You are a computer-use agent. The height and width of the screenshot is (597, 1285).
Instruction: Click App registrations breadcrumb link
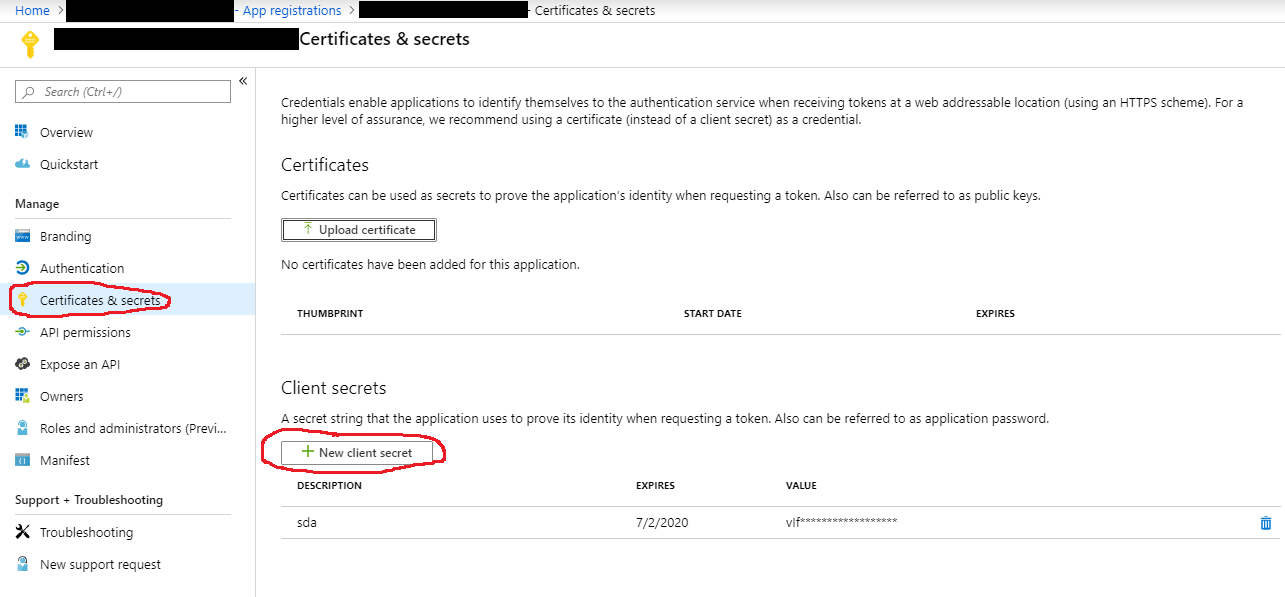[292, 10]
